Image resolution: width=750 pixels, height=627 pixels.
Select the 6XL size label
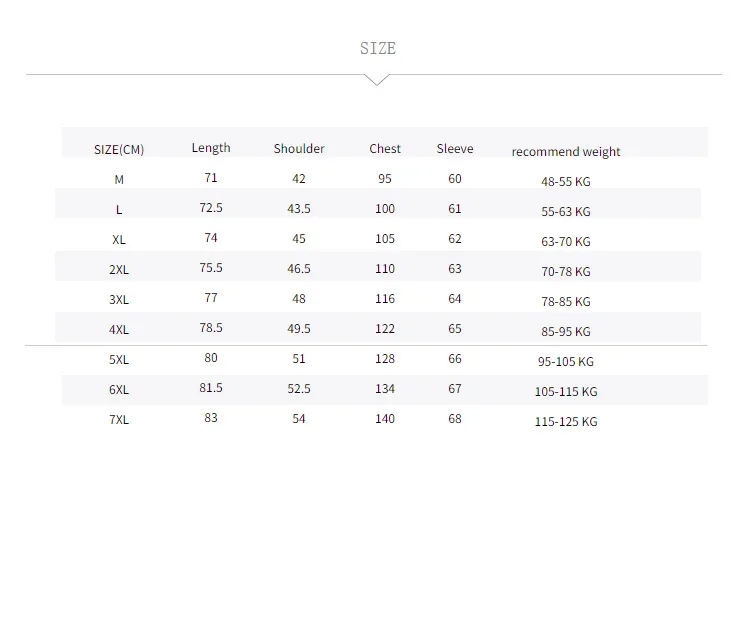119,390
